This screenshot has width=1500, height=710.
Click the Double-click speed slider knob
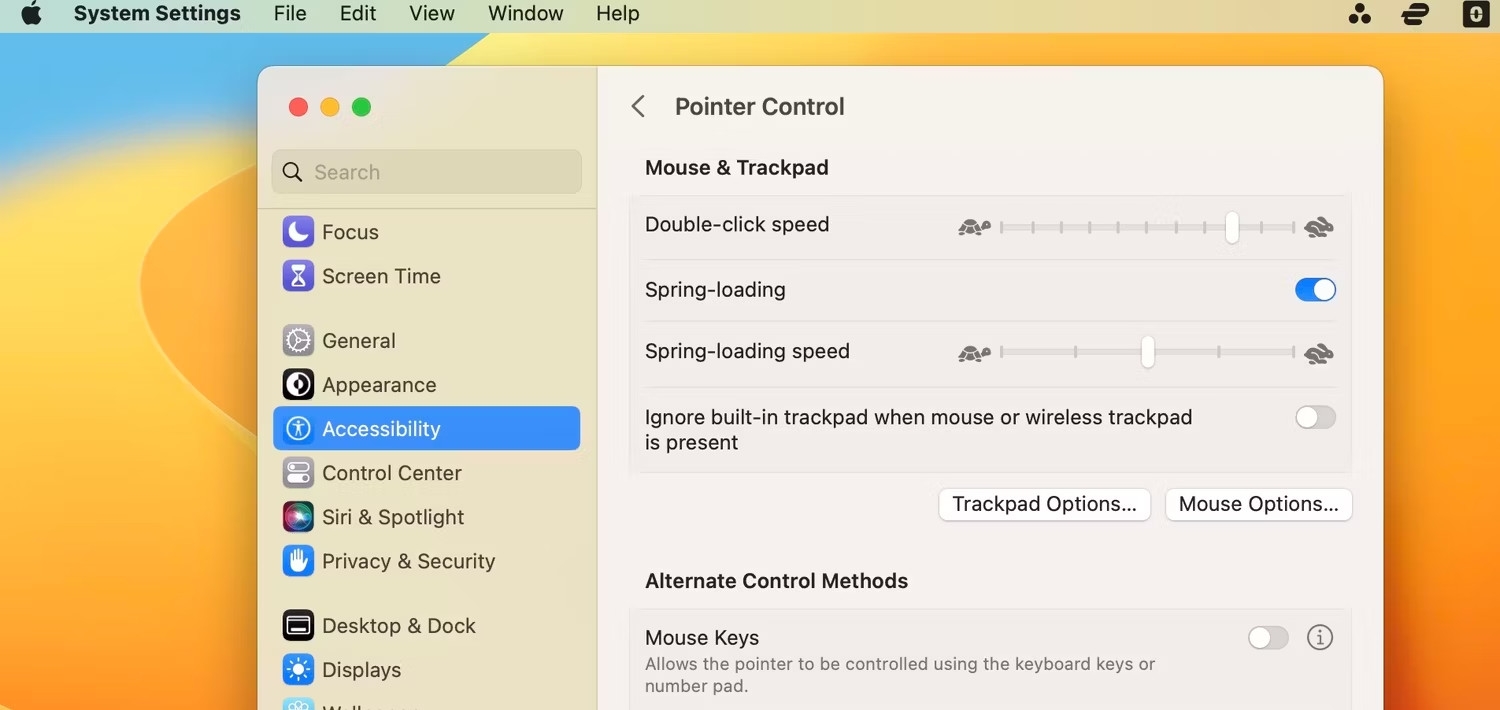tap(1232, 227)
